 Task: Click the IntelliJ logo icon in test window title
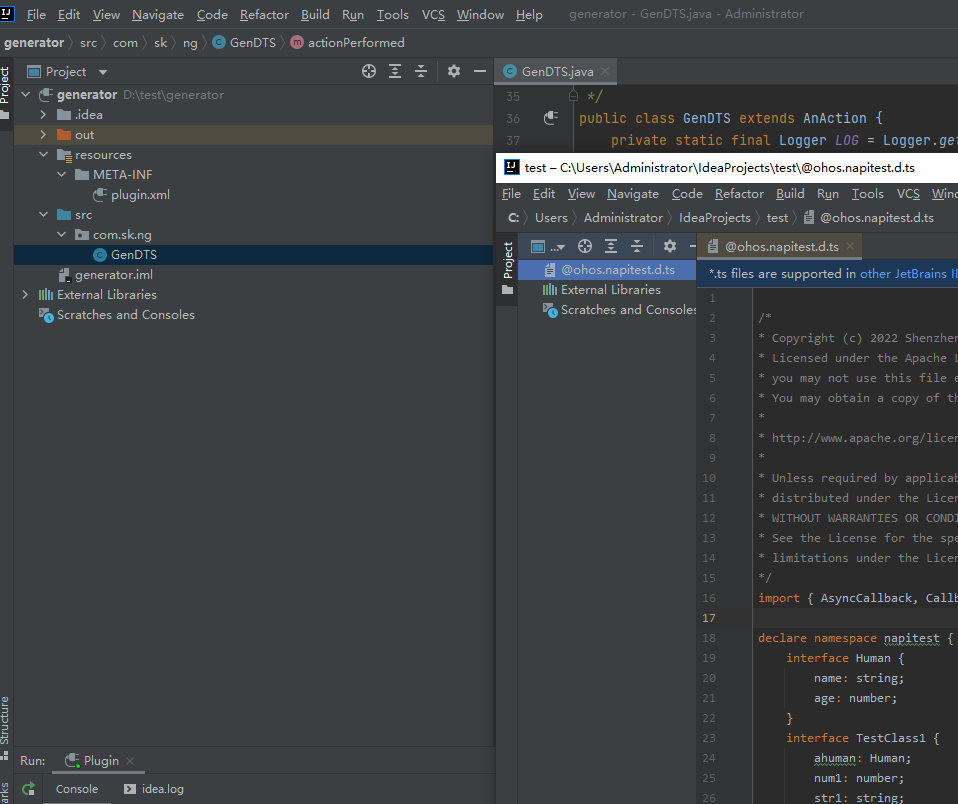(511, 167)
